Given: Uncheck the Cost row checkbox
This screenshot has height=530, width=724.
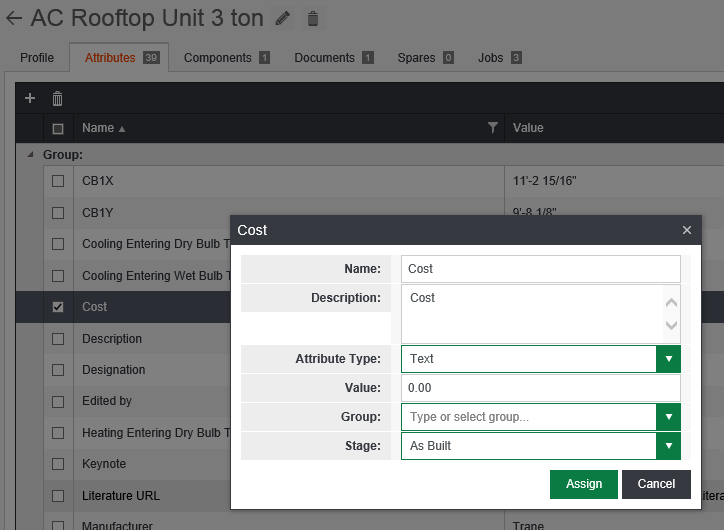Looking at the screenshot, I should [58, 307].
